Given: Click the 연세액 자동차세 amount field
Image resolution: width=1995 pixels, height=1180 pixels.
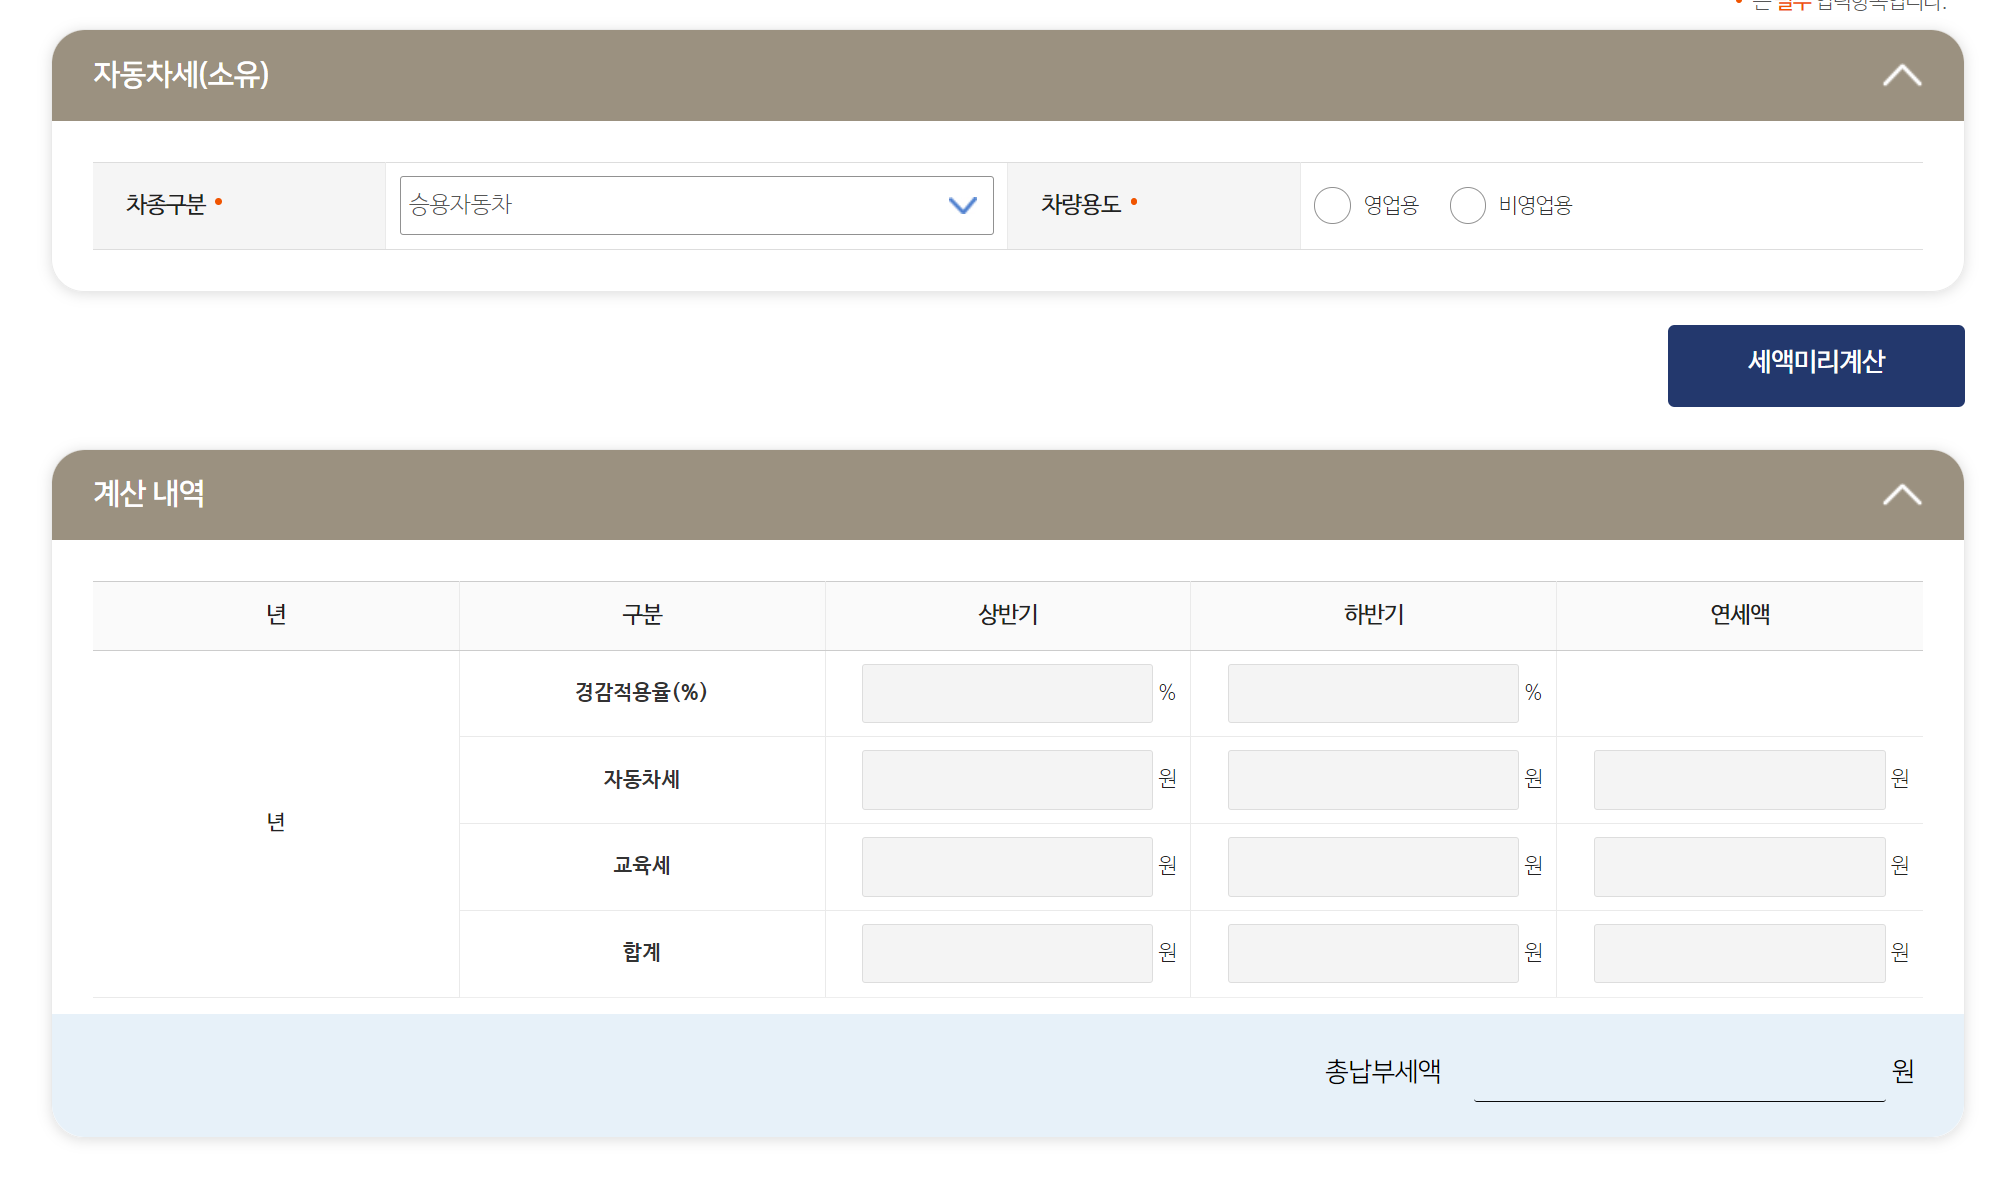Looking at the screenshot, I should 1738,780.
